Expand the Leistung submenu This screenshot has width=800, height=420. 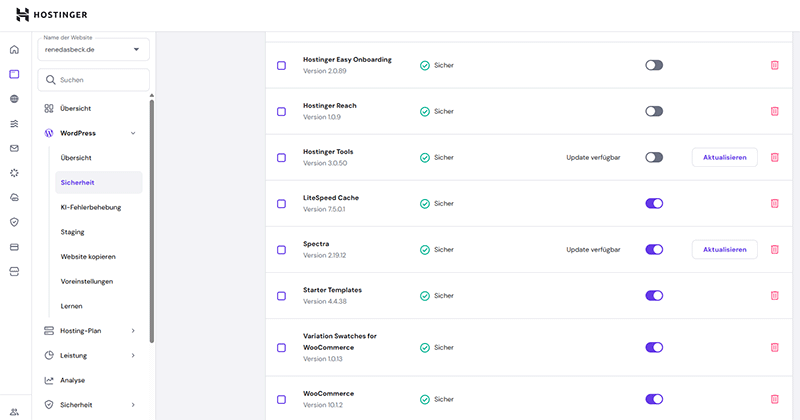click(x=133, y=355)
